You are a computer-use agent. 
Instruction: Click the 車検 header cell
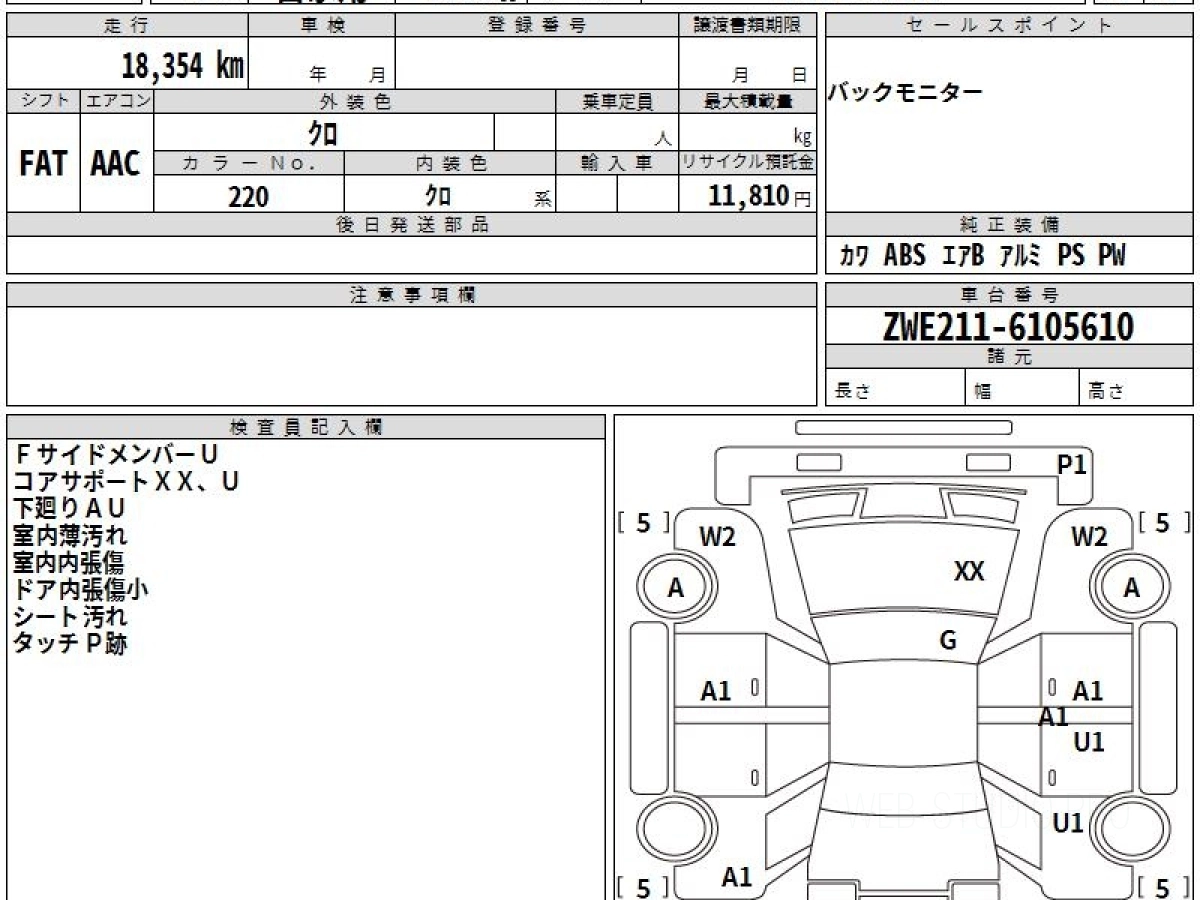[322, 26]
